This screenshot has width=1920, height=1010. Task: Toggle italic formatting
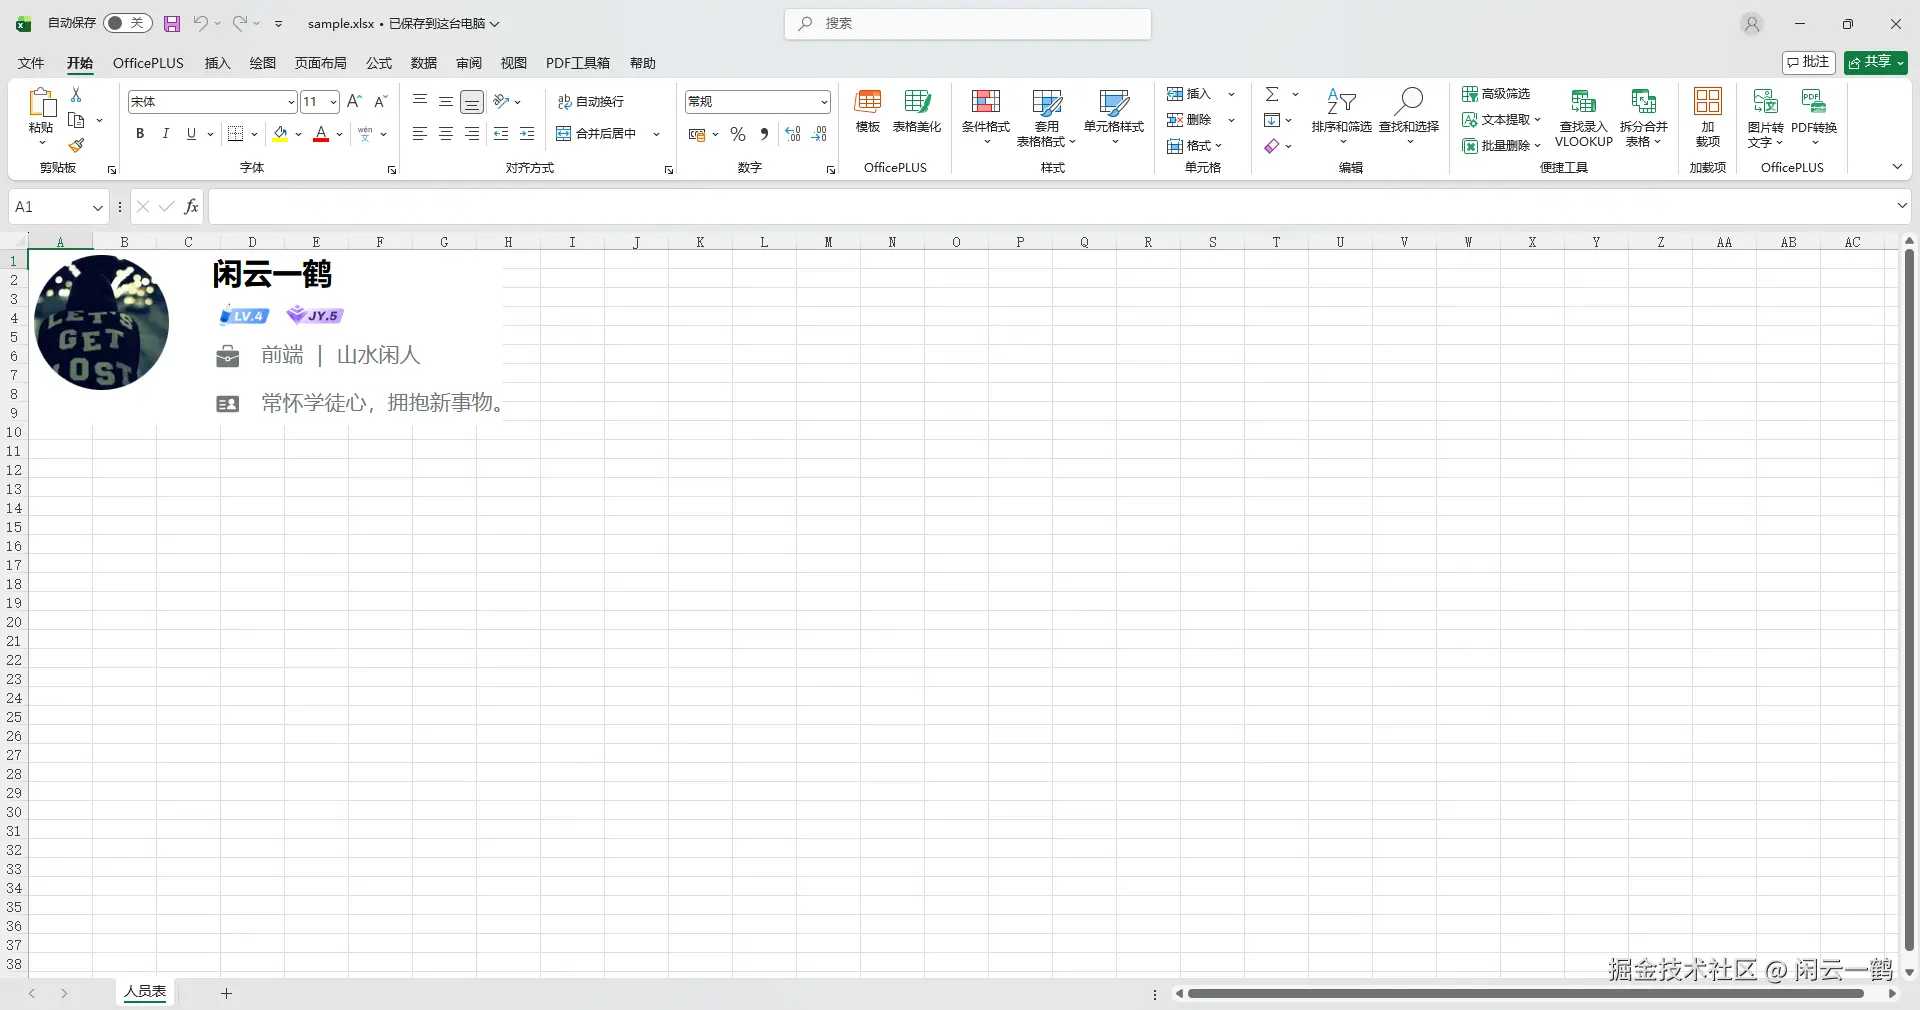pos(166,134)
